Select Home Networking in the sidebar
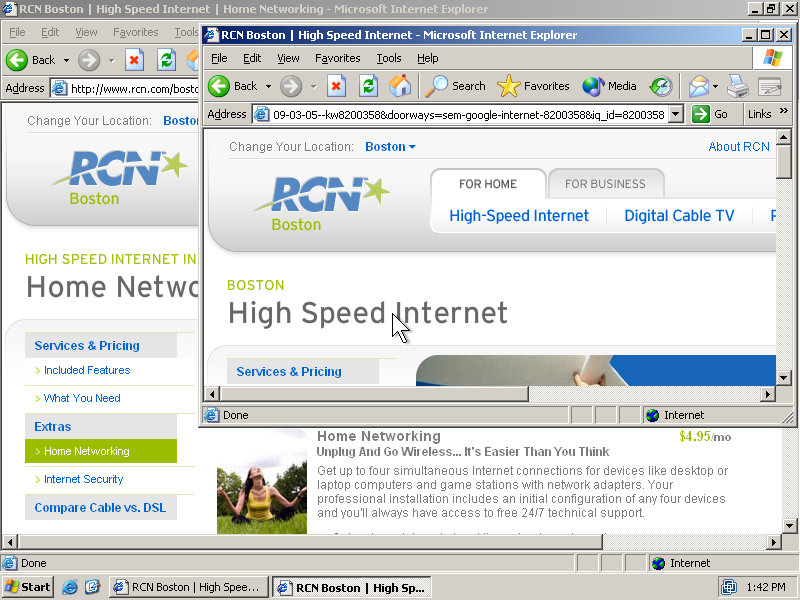800x600 pixels. (101, 451)
